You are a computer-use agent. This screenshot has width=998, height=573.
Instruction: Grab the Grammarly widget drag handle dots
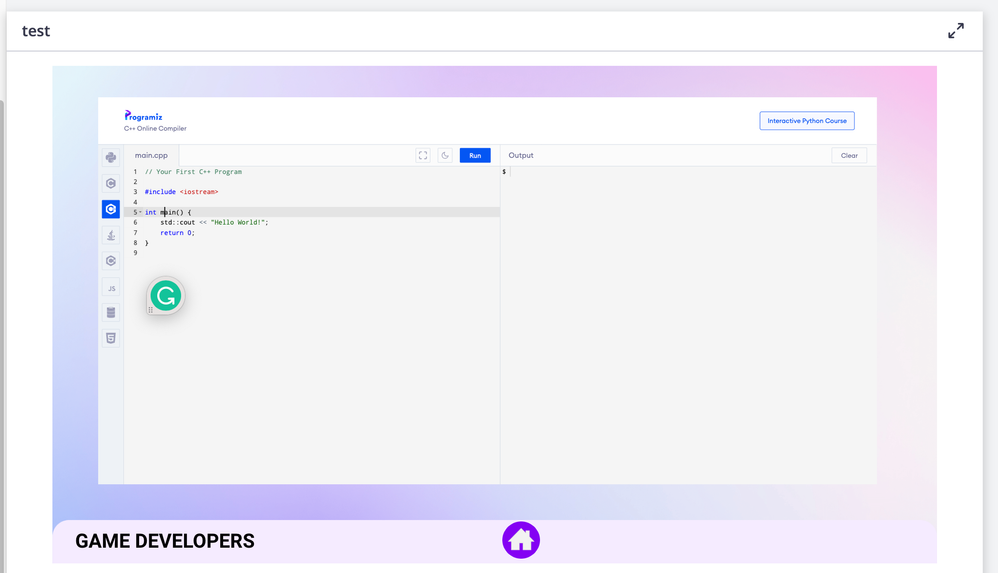(x=151, y=309)
